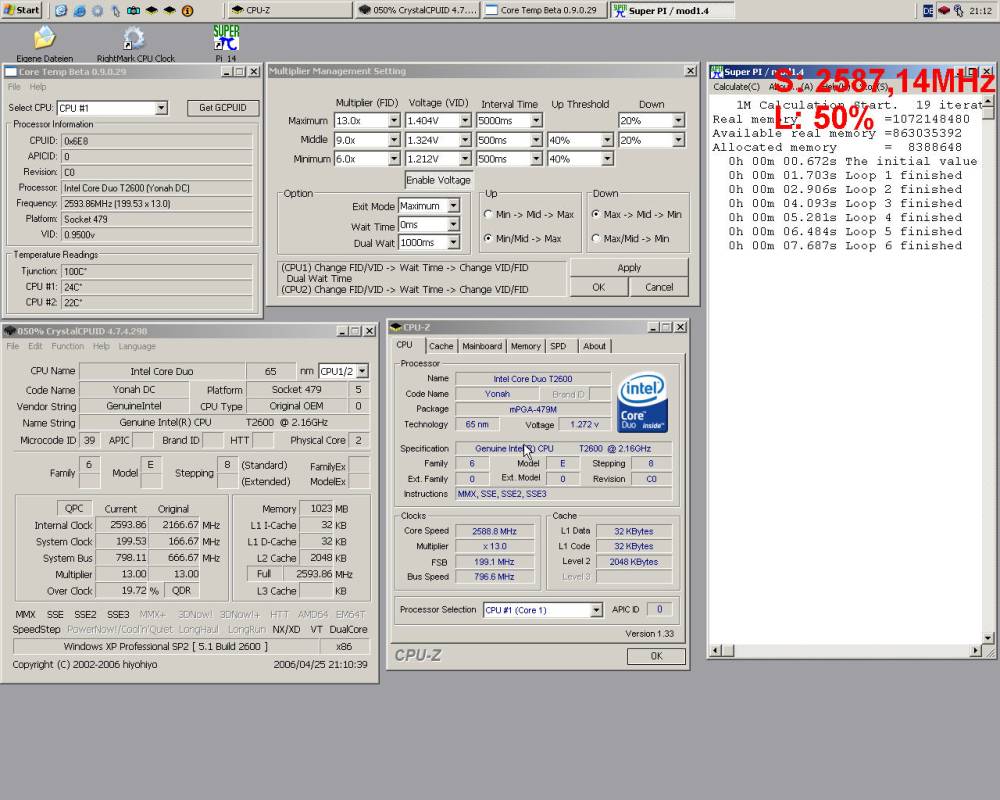The image size is (1000, 800).
Task: Click the Super PI horizontal scrollbar left arrow
Action: pos(716,651)
